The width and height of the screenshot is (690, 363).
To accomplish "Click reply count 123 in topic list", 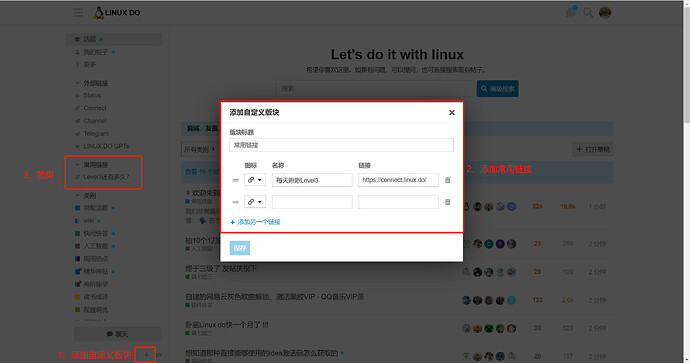I will point(537,300).
